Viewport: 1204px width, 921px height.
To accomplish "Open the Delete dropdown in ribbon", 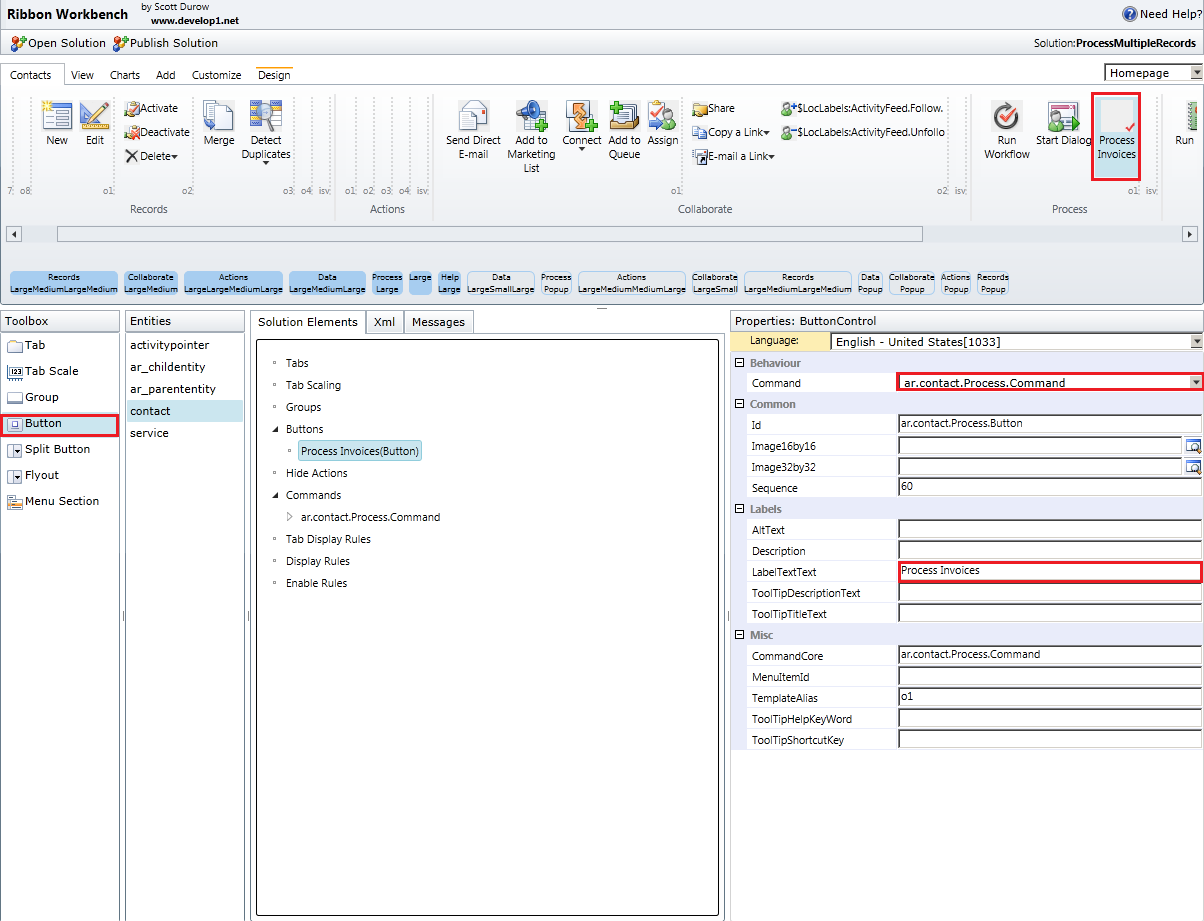I will click(174, 157).
